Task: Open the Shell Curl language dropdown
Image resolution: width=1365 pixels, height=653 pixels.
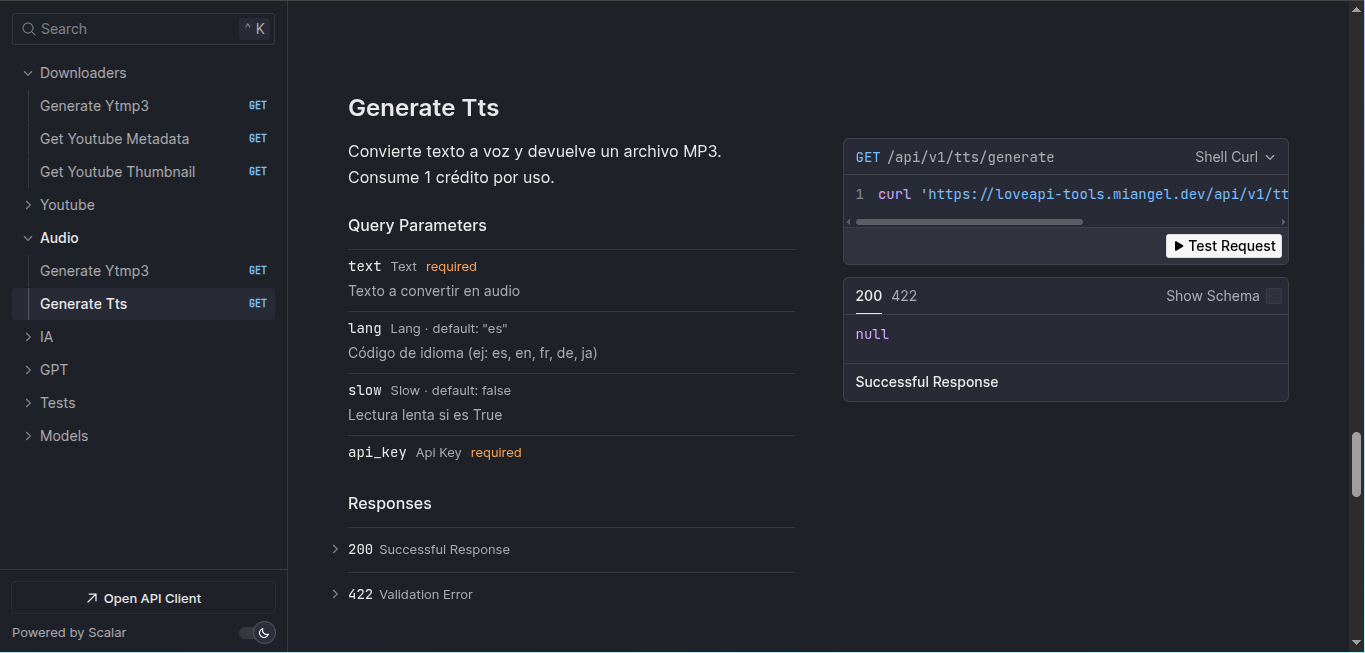Action: click(1234, 156)
